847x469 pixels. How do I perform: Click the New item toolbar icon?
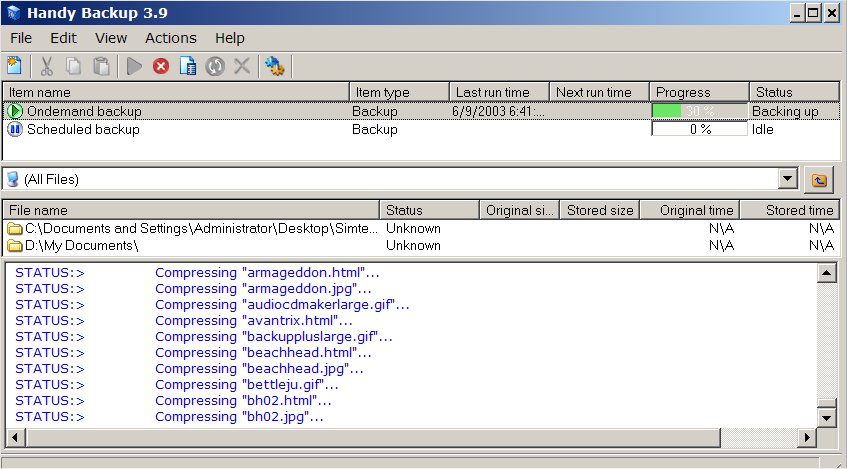point(15,66)
